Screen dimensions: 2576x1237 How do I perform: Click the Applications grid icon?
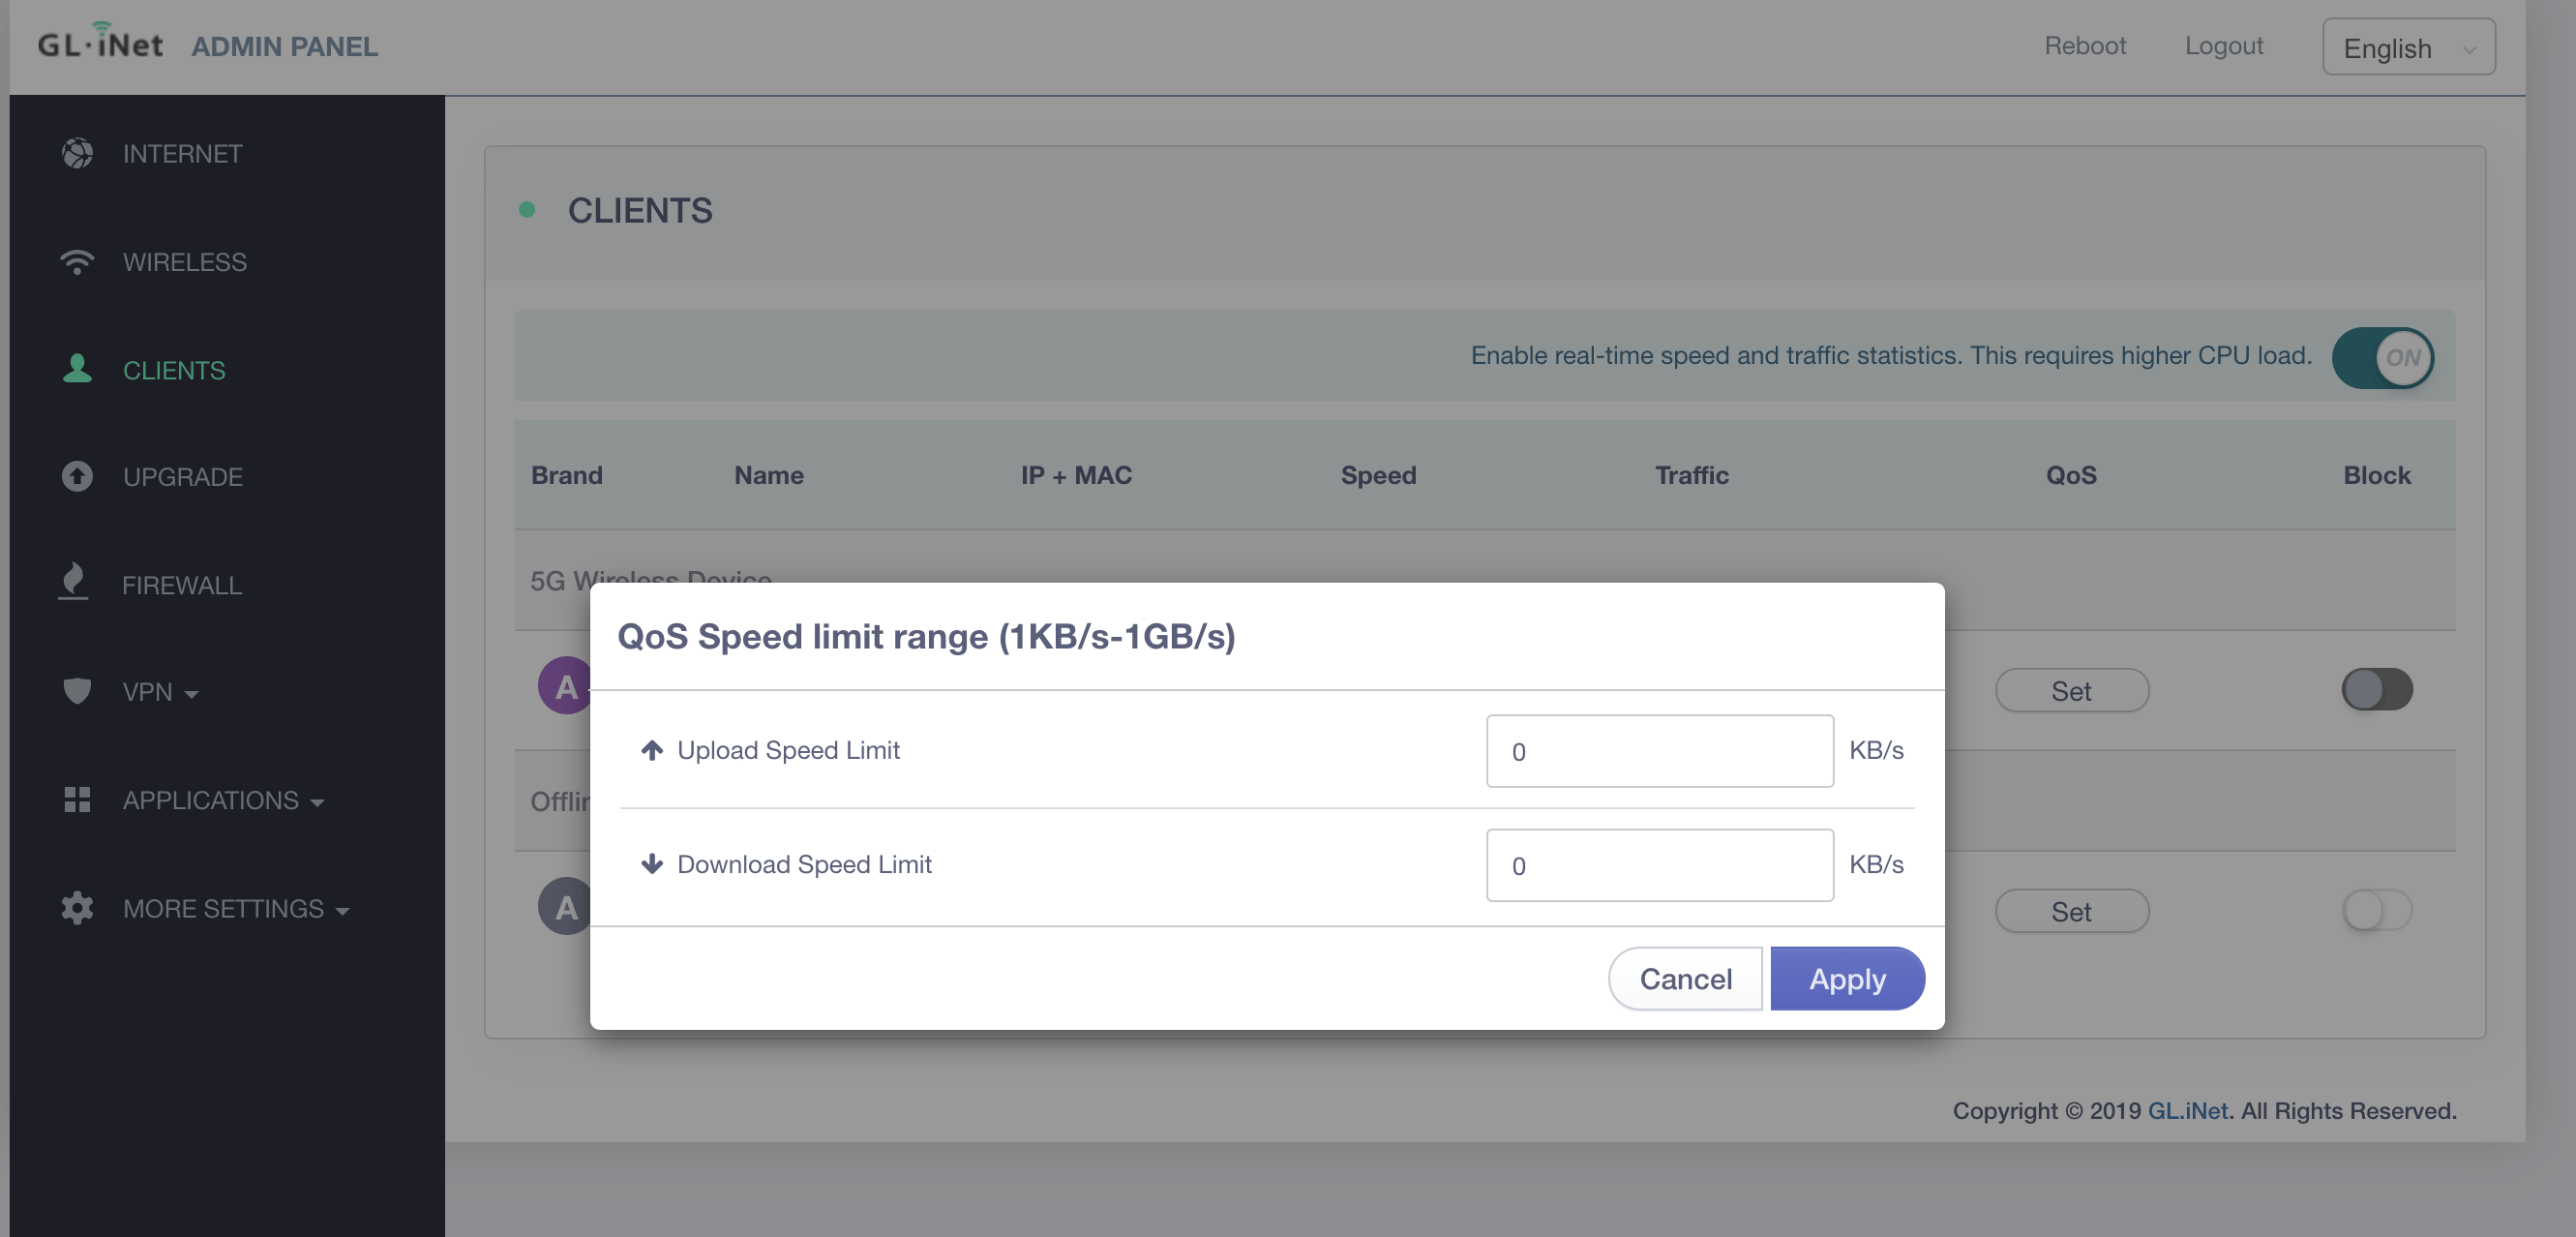[x=77, y=799]
